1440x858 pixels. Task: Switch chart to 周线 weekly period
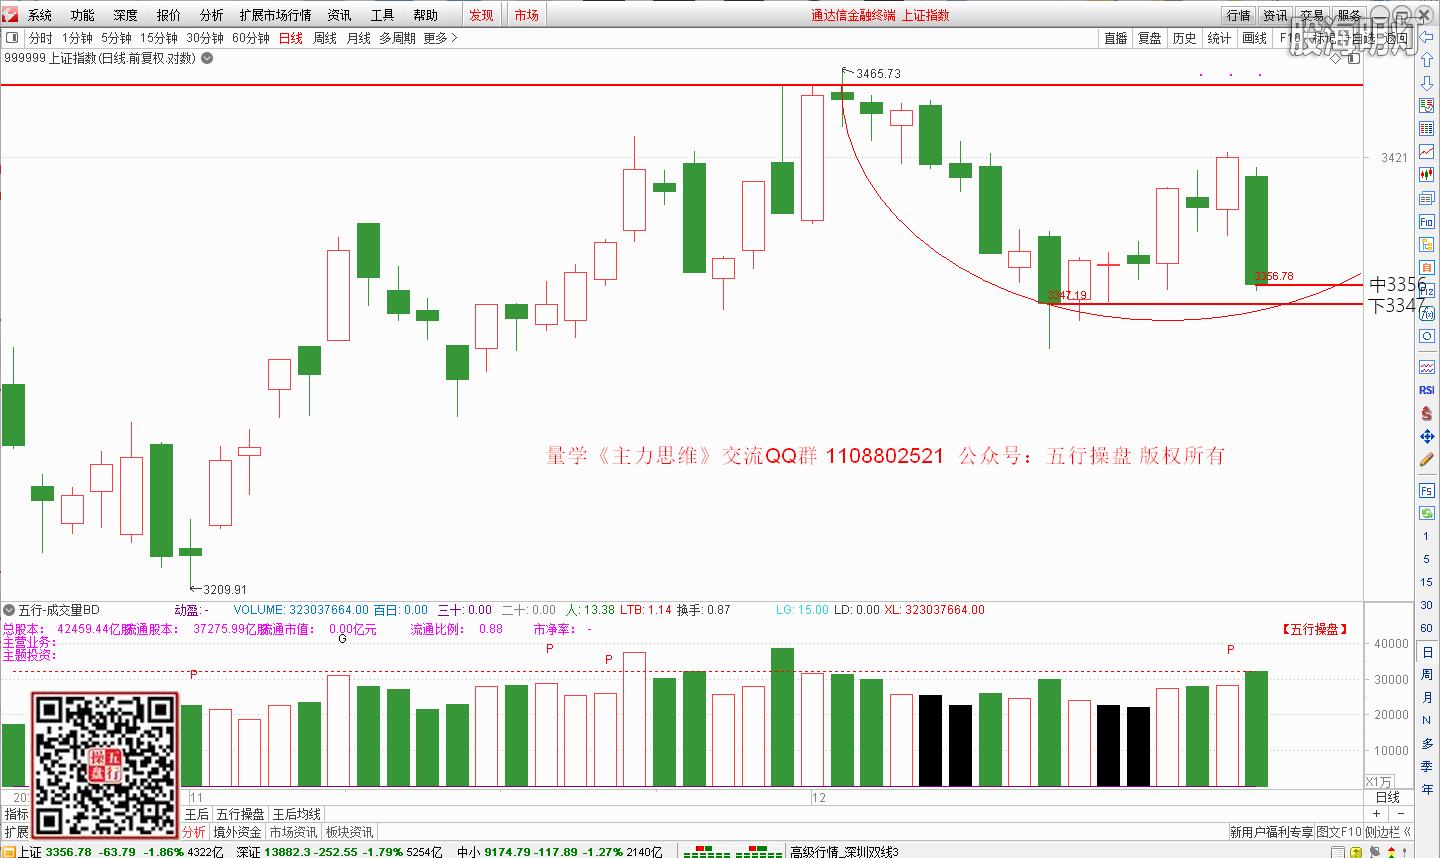[x=325, y=38]
